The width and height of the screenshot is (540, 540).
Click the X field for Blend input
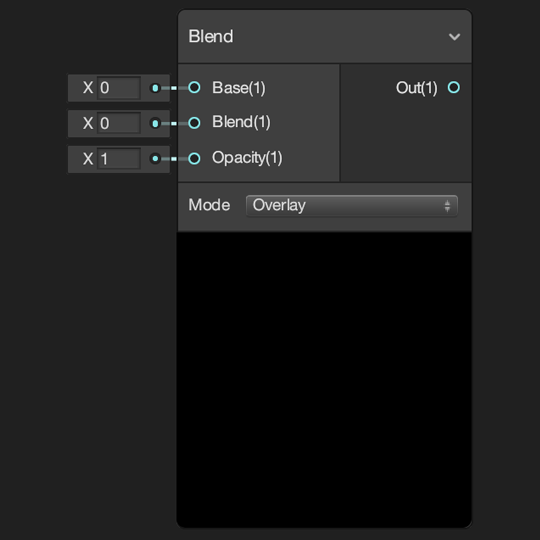point(118,123)
